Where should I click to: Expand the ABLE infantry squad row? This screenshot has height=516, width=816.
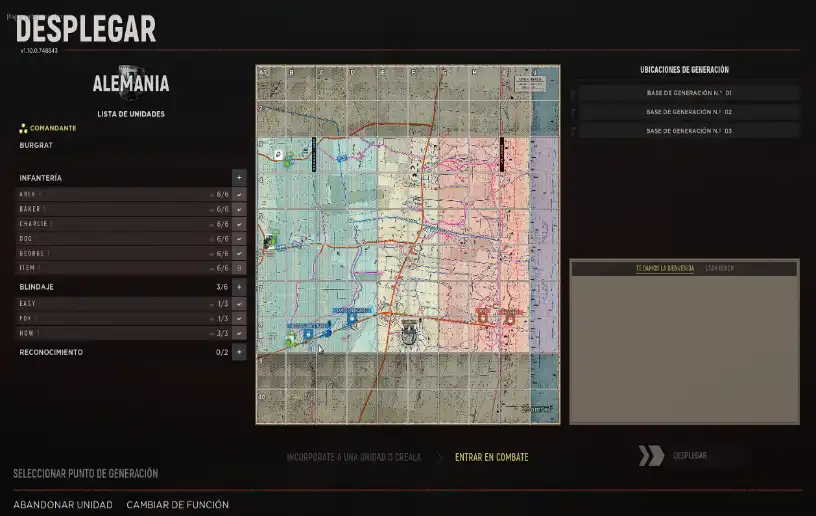click(x=239, y=195)
